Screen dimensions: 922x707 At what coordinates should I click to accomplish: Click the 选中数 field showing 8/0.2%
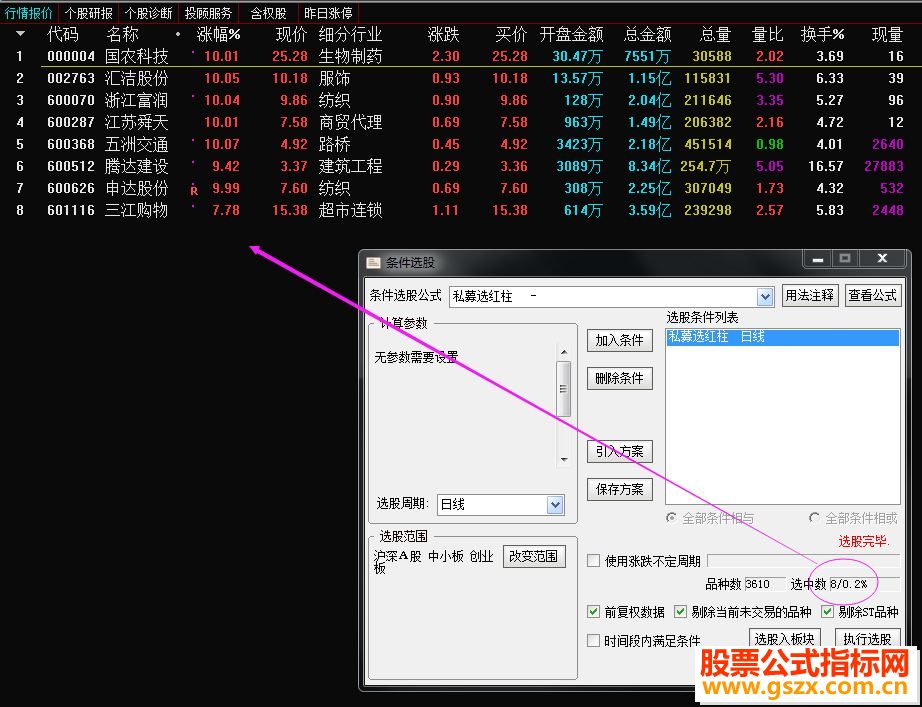864,584
